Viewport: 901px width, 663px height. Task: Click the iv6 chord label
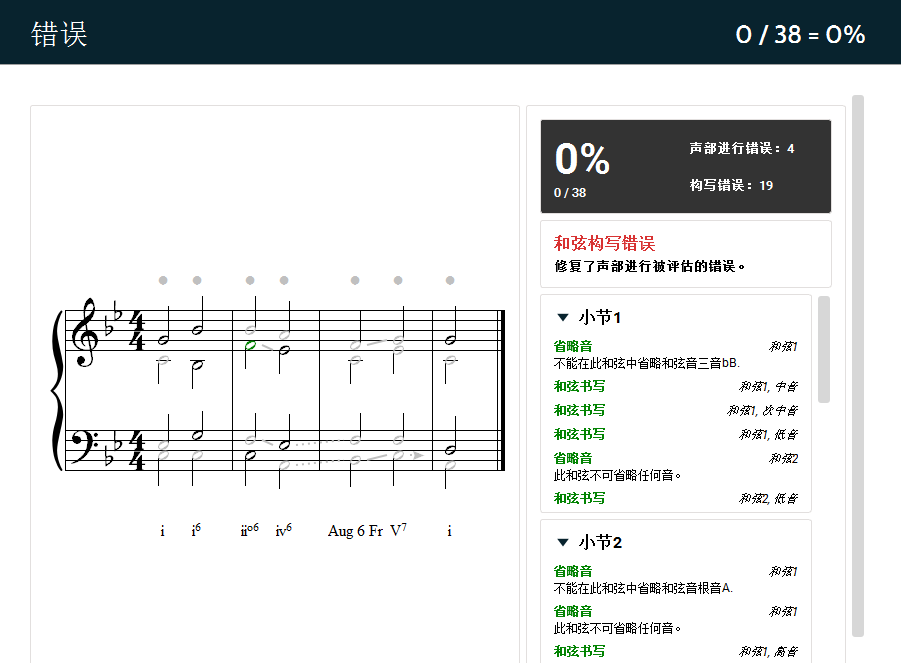[284, 530]
